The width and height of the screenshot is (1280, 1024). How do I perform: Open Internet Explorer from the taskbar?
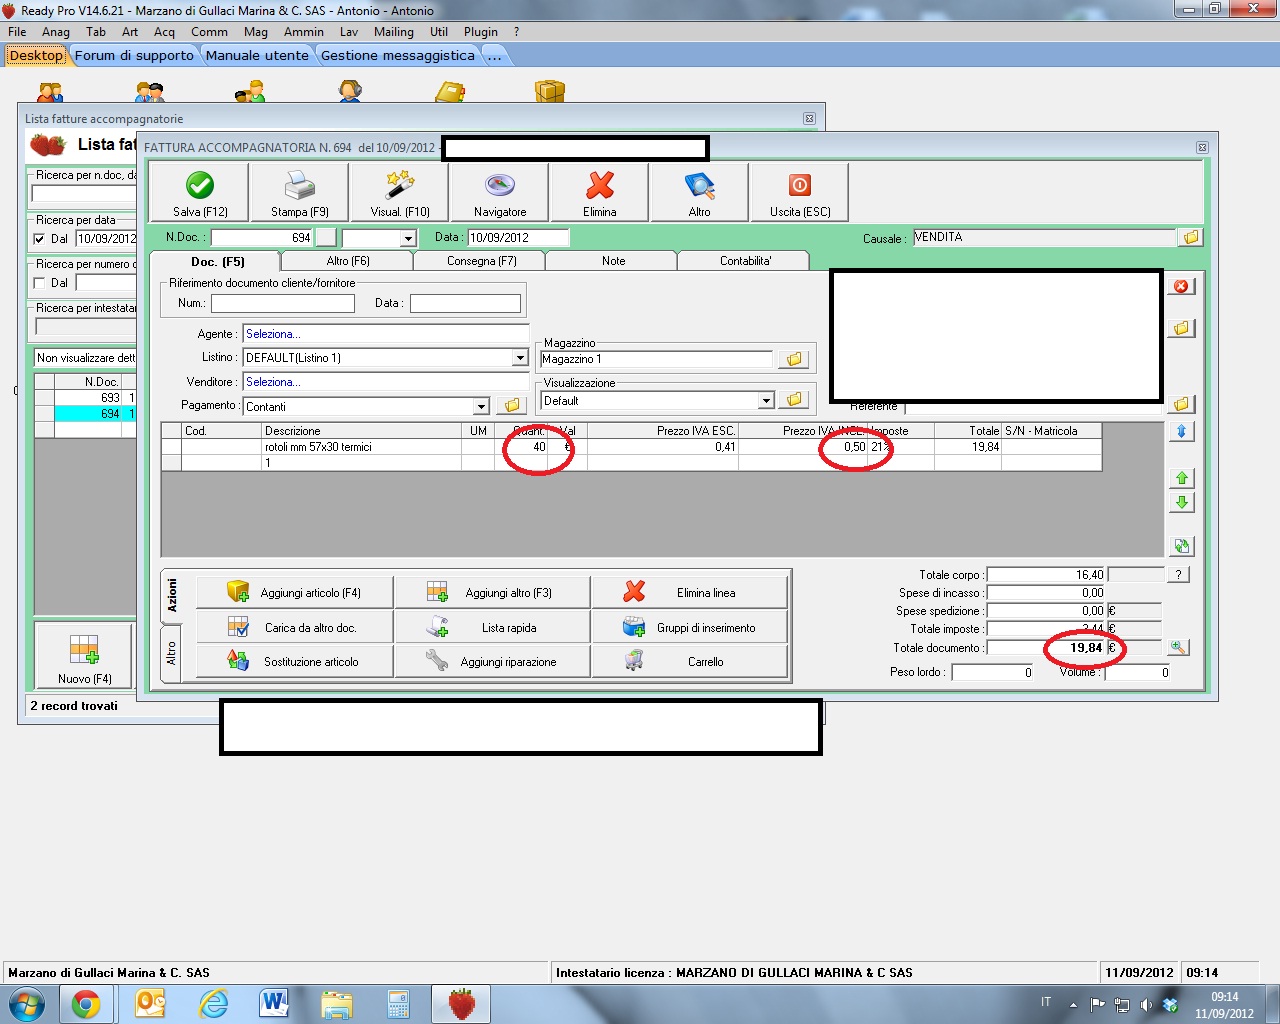(212, 1003)
